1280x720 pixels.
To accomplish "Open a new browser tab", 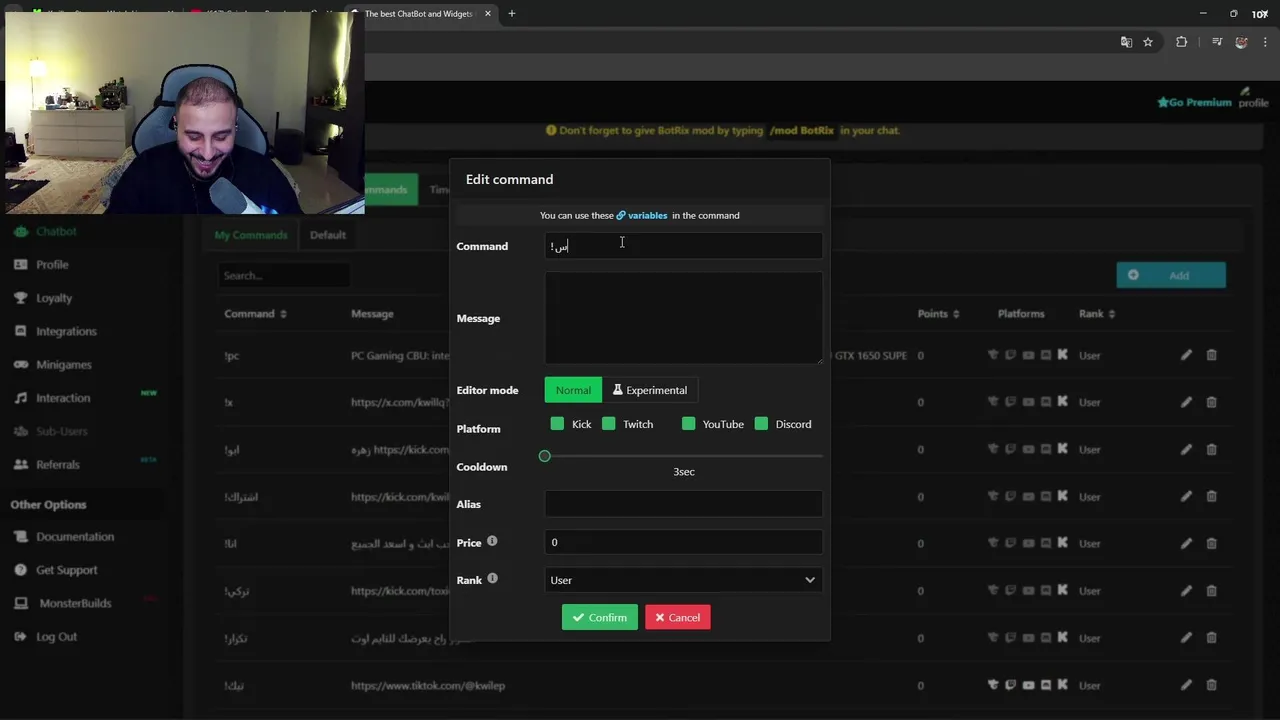I will [511, 14].
